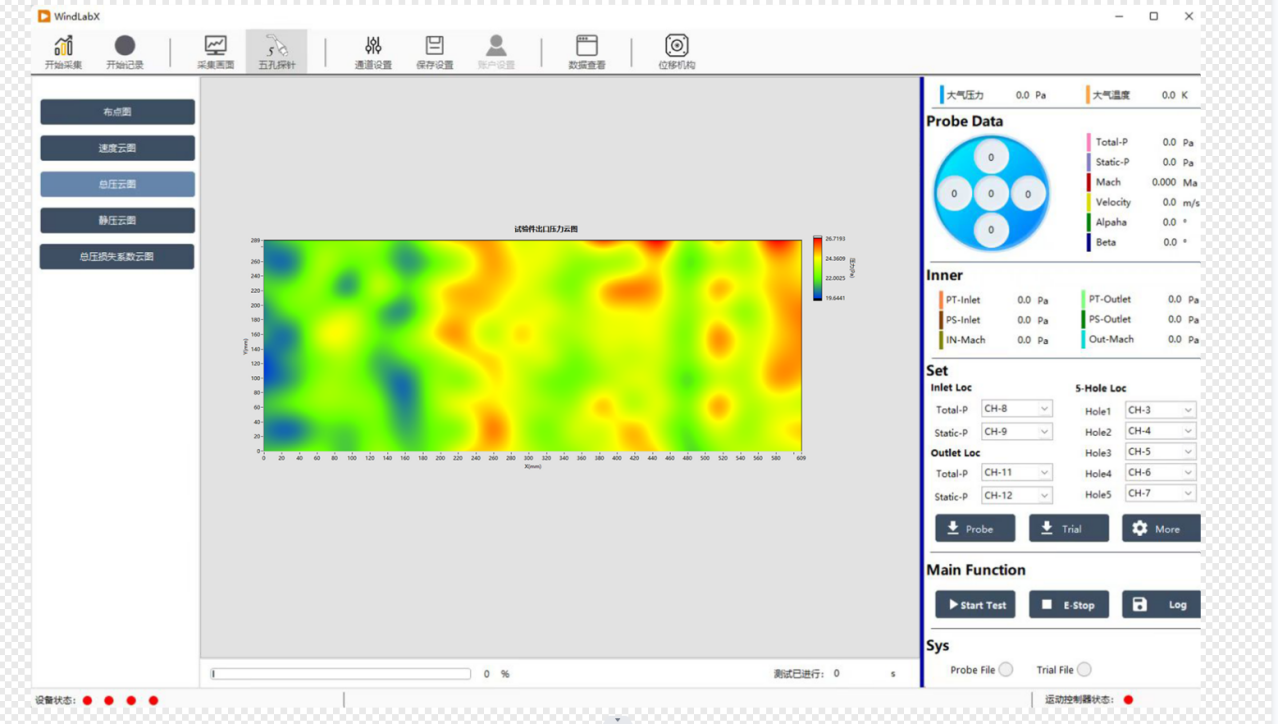Switch to 速度云图 velocity contour
This screenshot has width=1278, height=724.
117,148
